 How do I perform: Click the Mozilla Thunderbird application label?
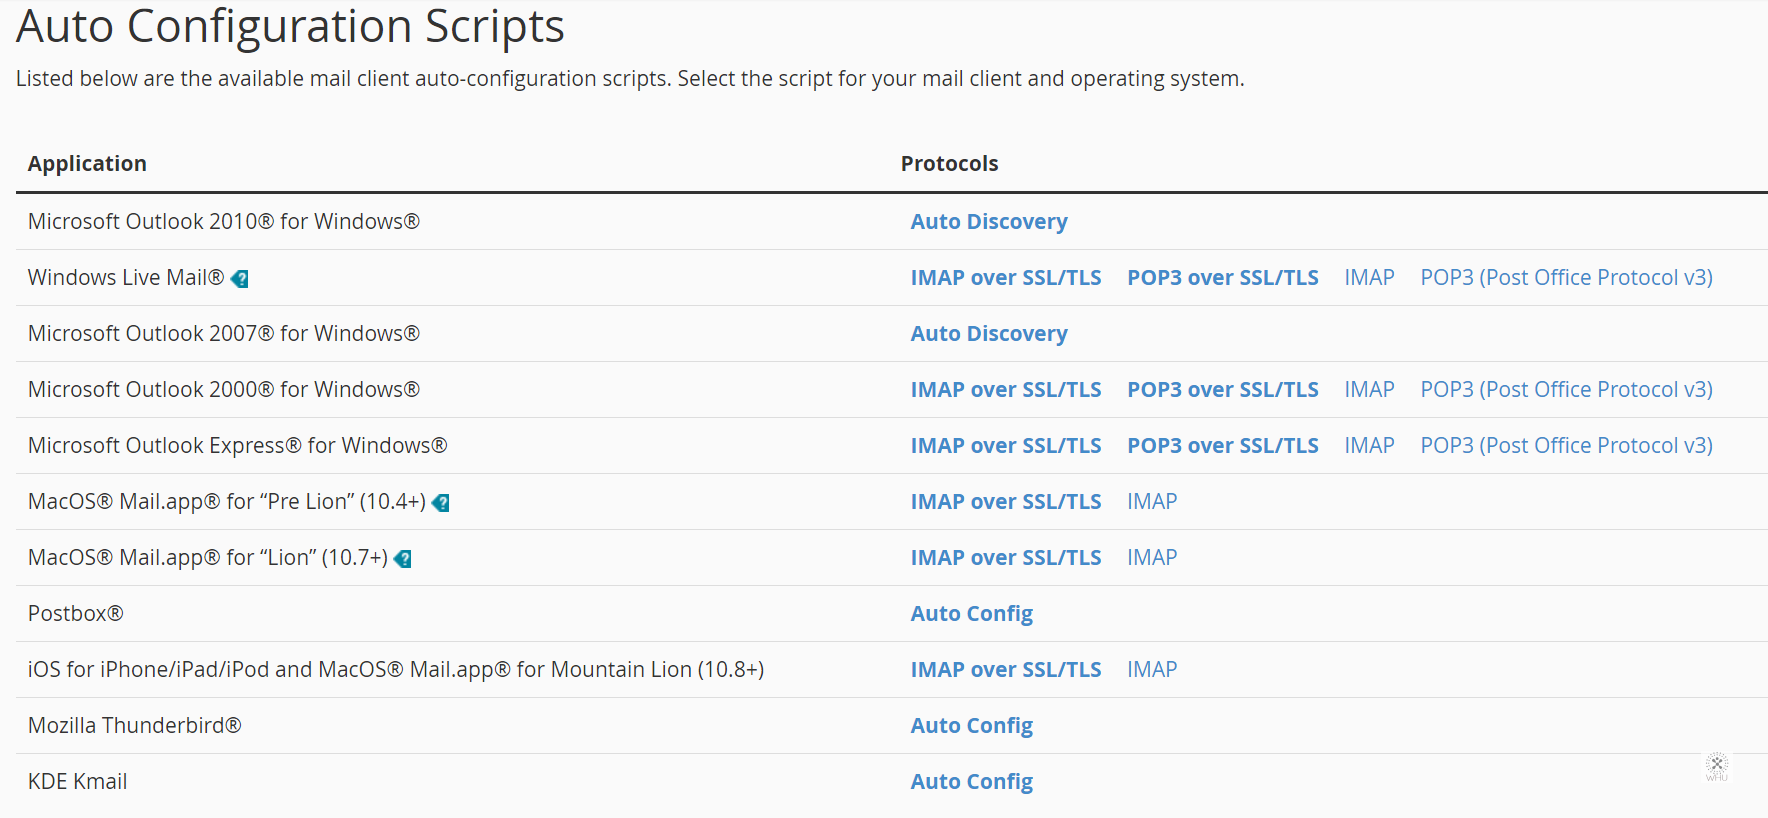click(135, 726)
